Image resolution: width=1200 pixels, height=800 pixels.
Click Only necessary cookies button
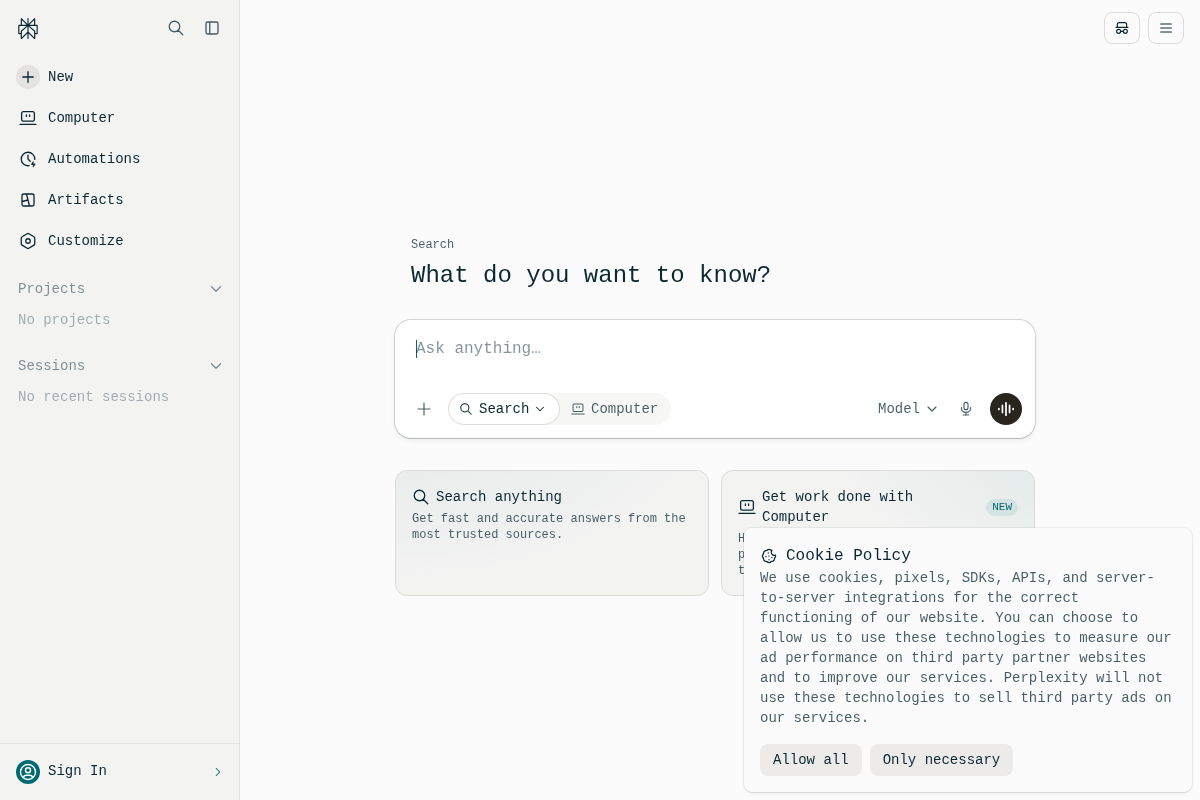[x=941, y=760]
